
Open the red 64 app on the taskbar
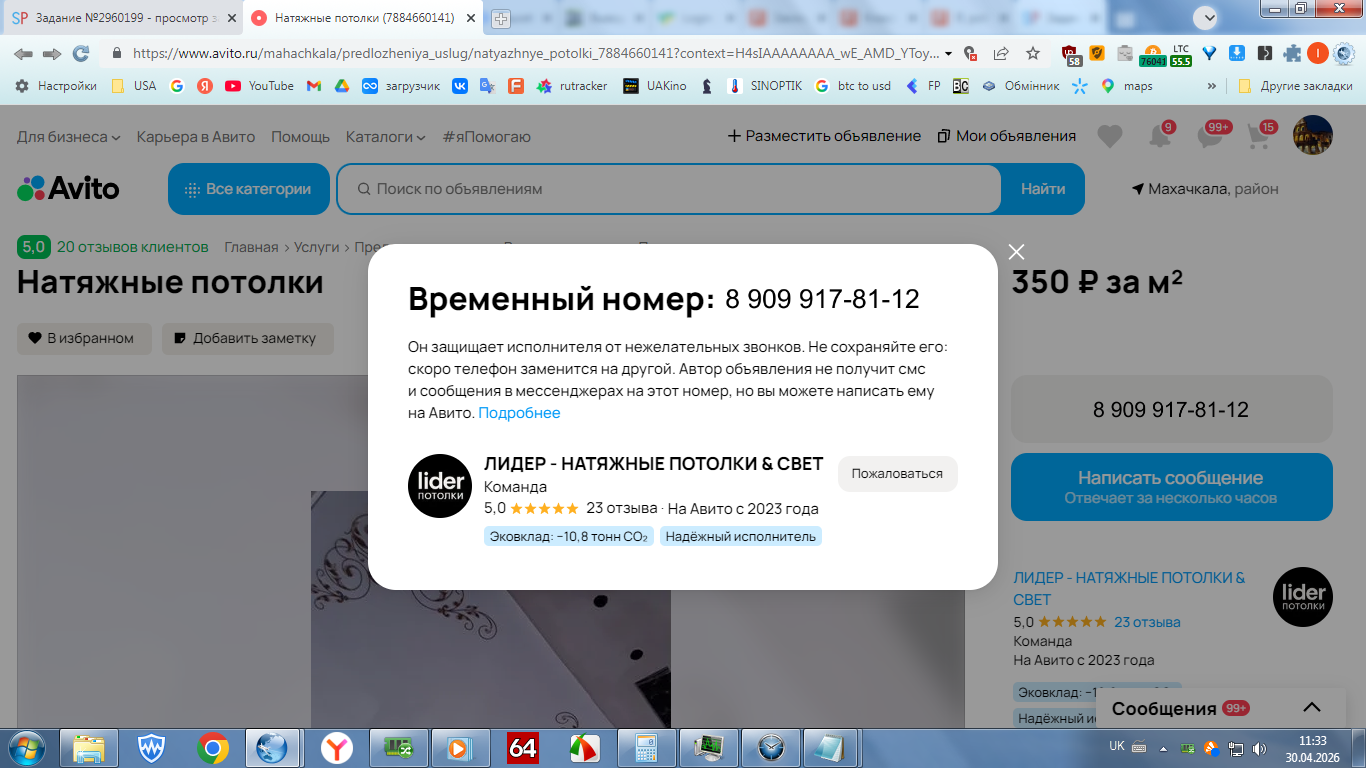(x=523, y=747)
